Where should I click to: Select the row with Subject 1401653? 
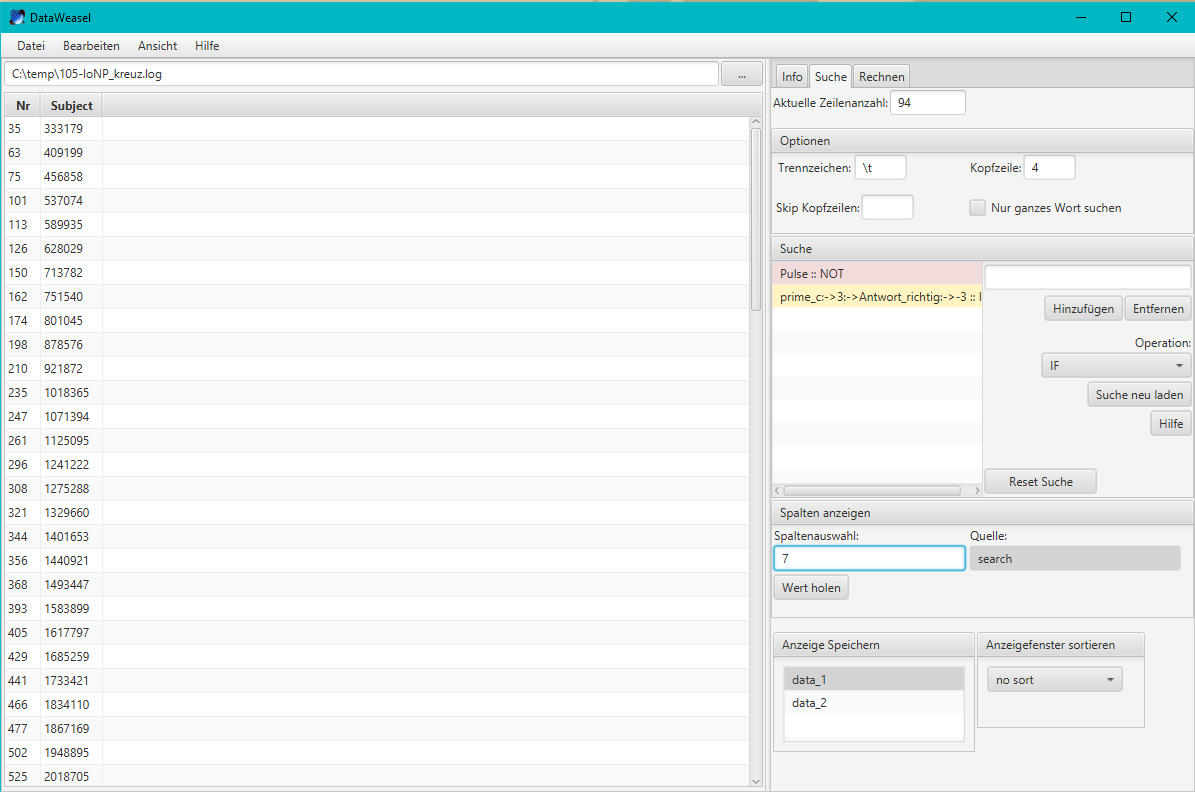pyautogui.click(x=377, y=537)
